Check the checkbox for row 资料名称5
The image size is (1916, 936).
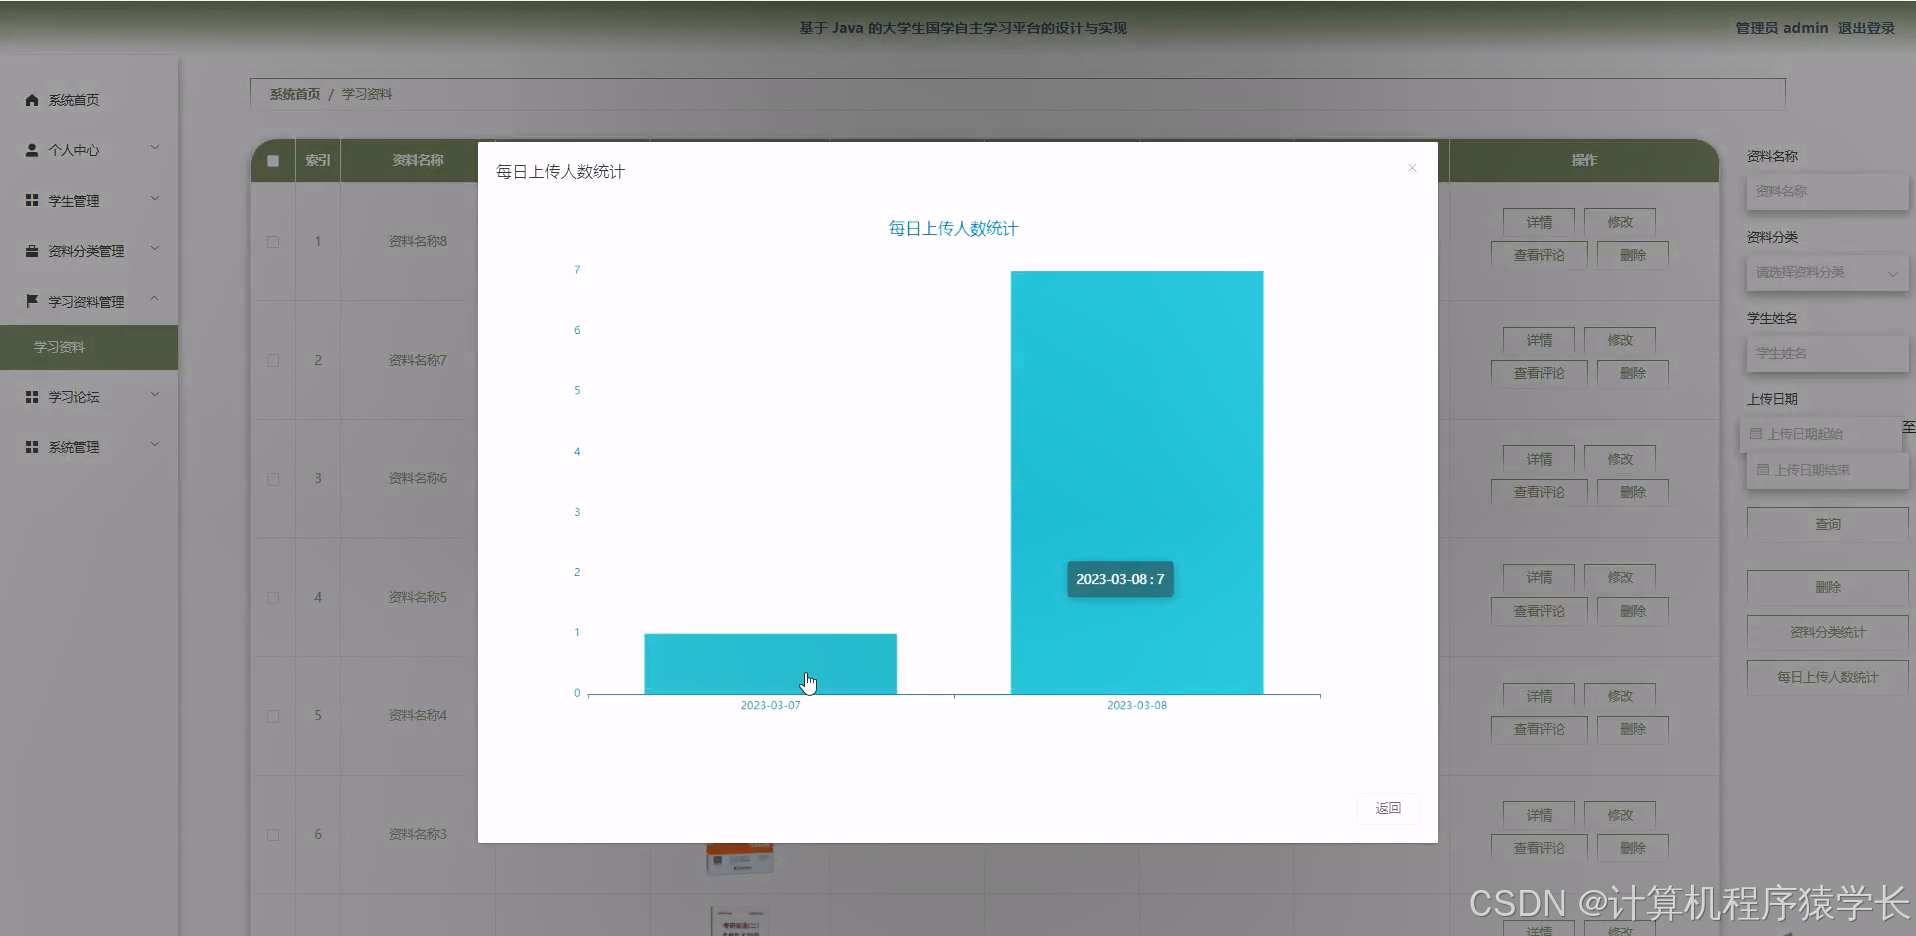click(273, 598)
